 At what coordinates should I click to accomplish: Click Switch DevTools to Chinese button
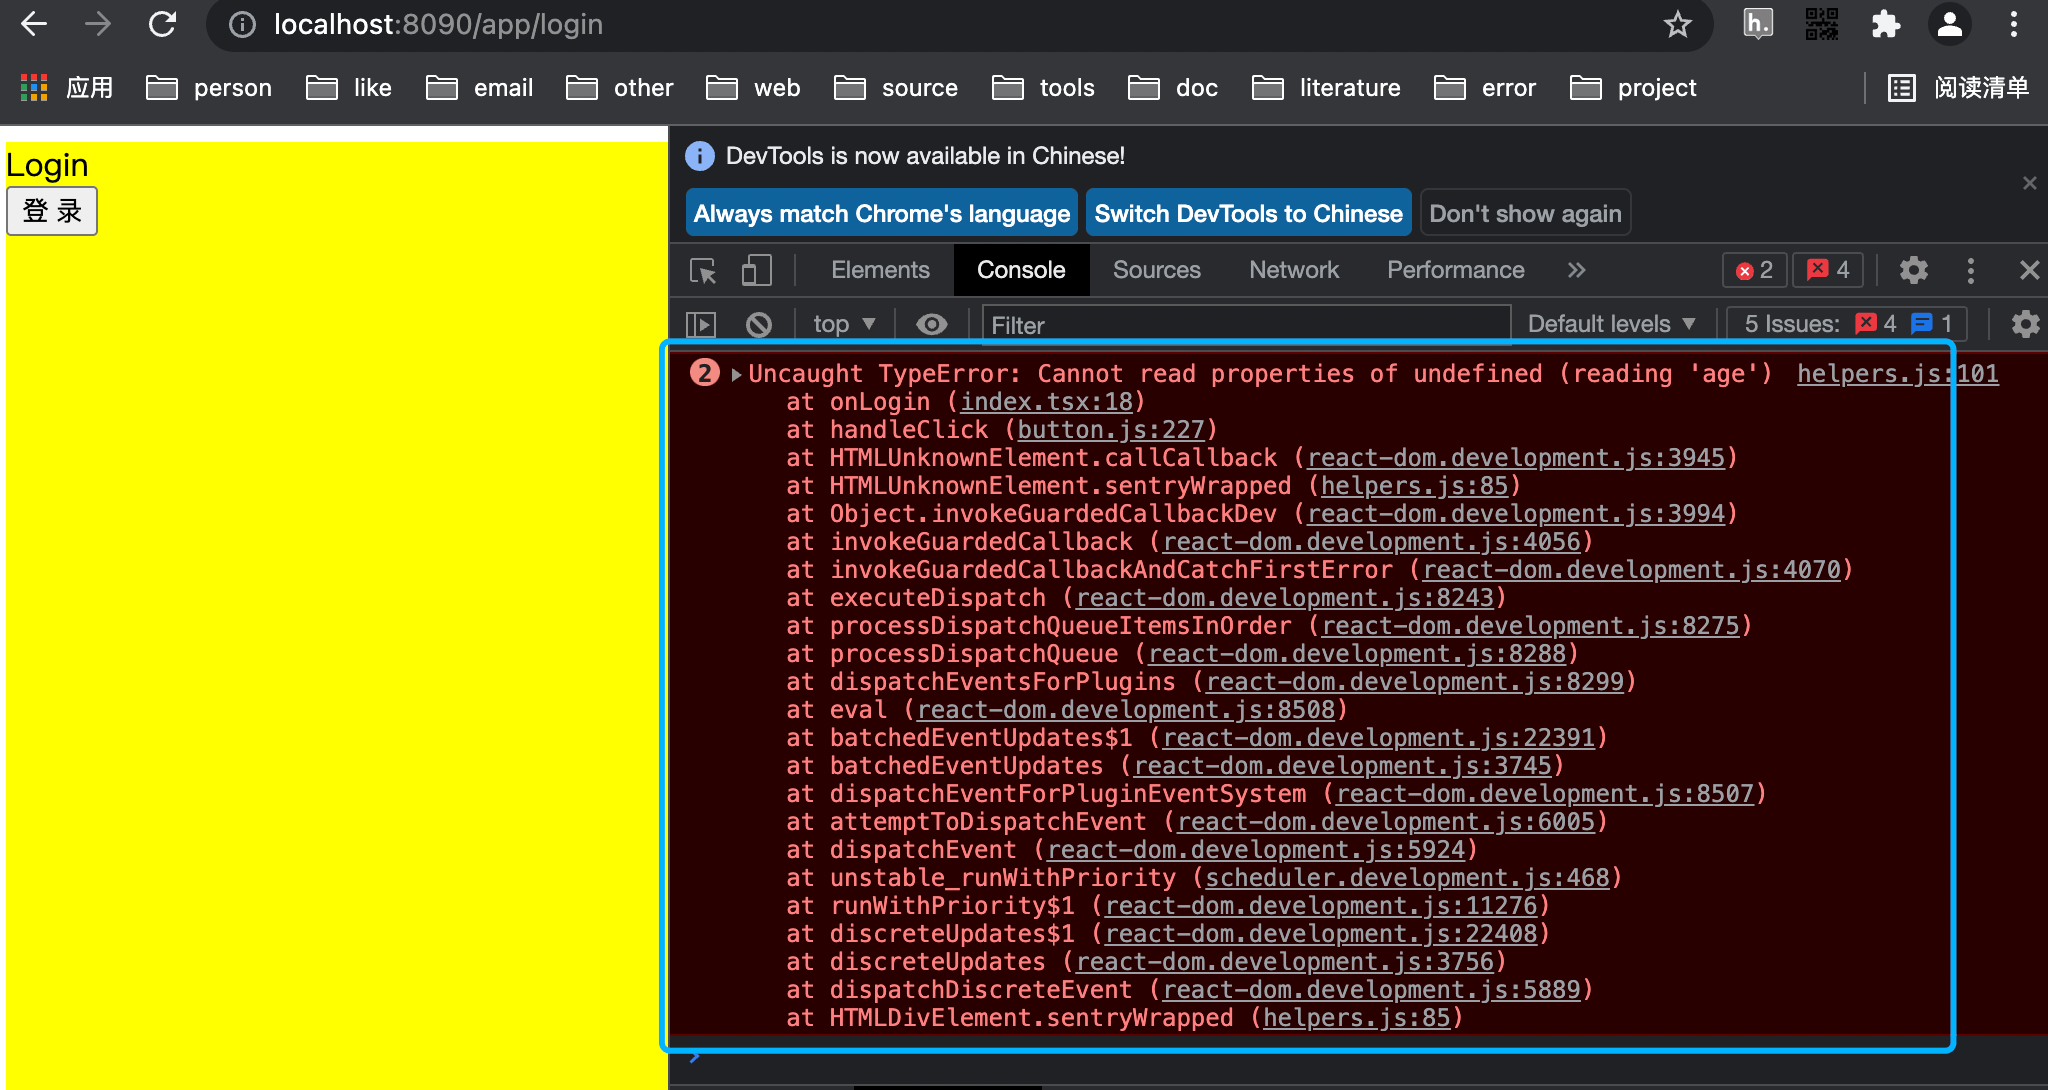1248,213
